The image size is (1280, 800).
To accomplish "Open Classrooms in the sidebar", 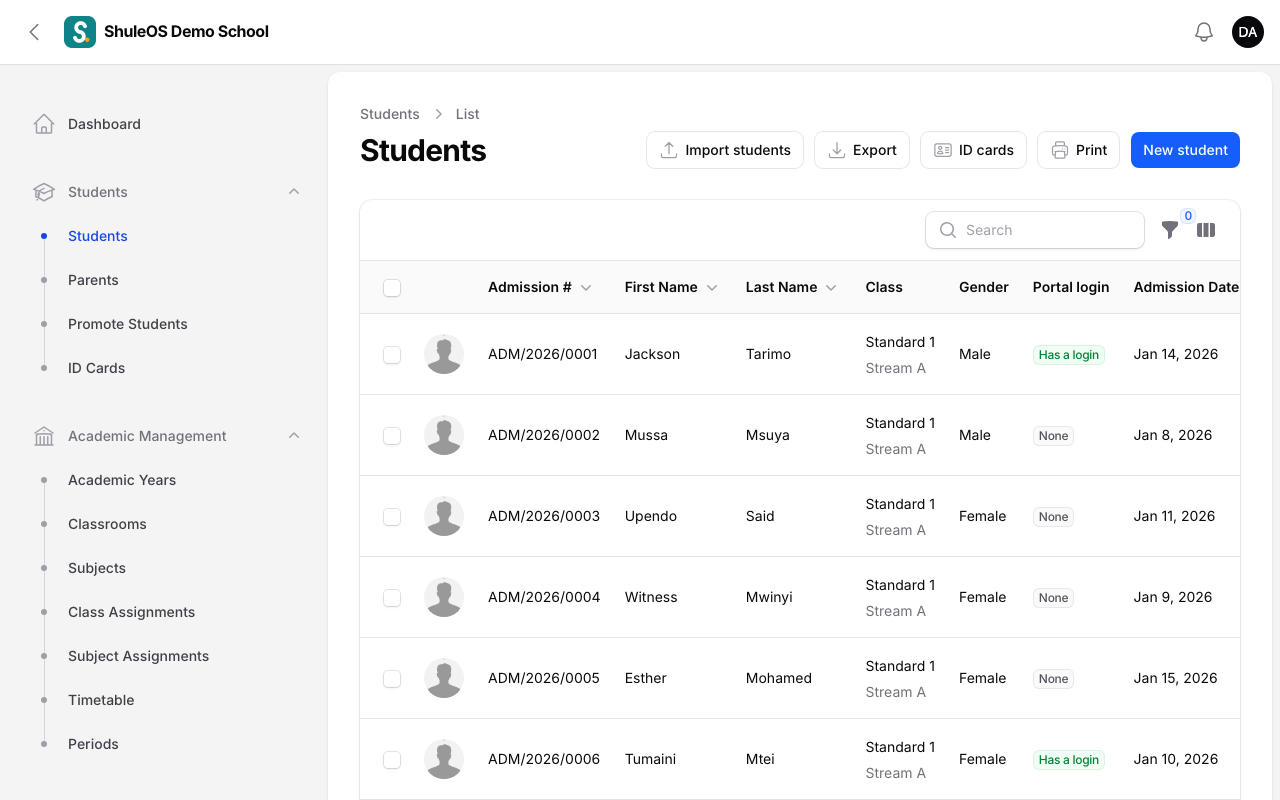I will point(107,524).
